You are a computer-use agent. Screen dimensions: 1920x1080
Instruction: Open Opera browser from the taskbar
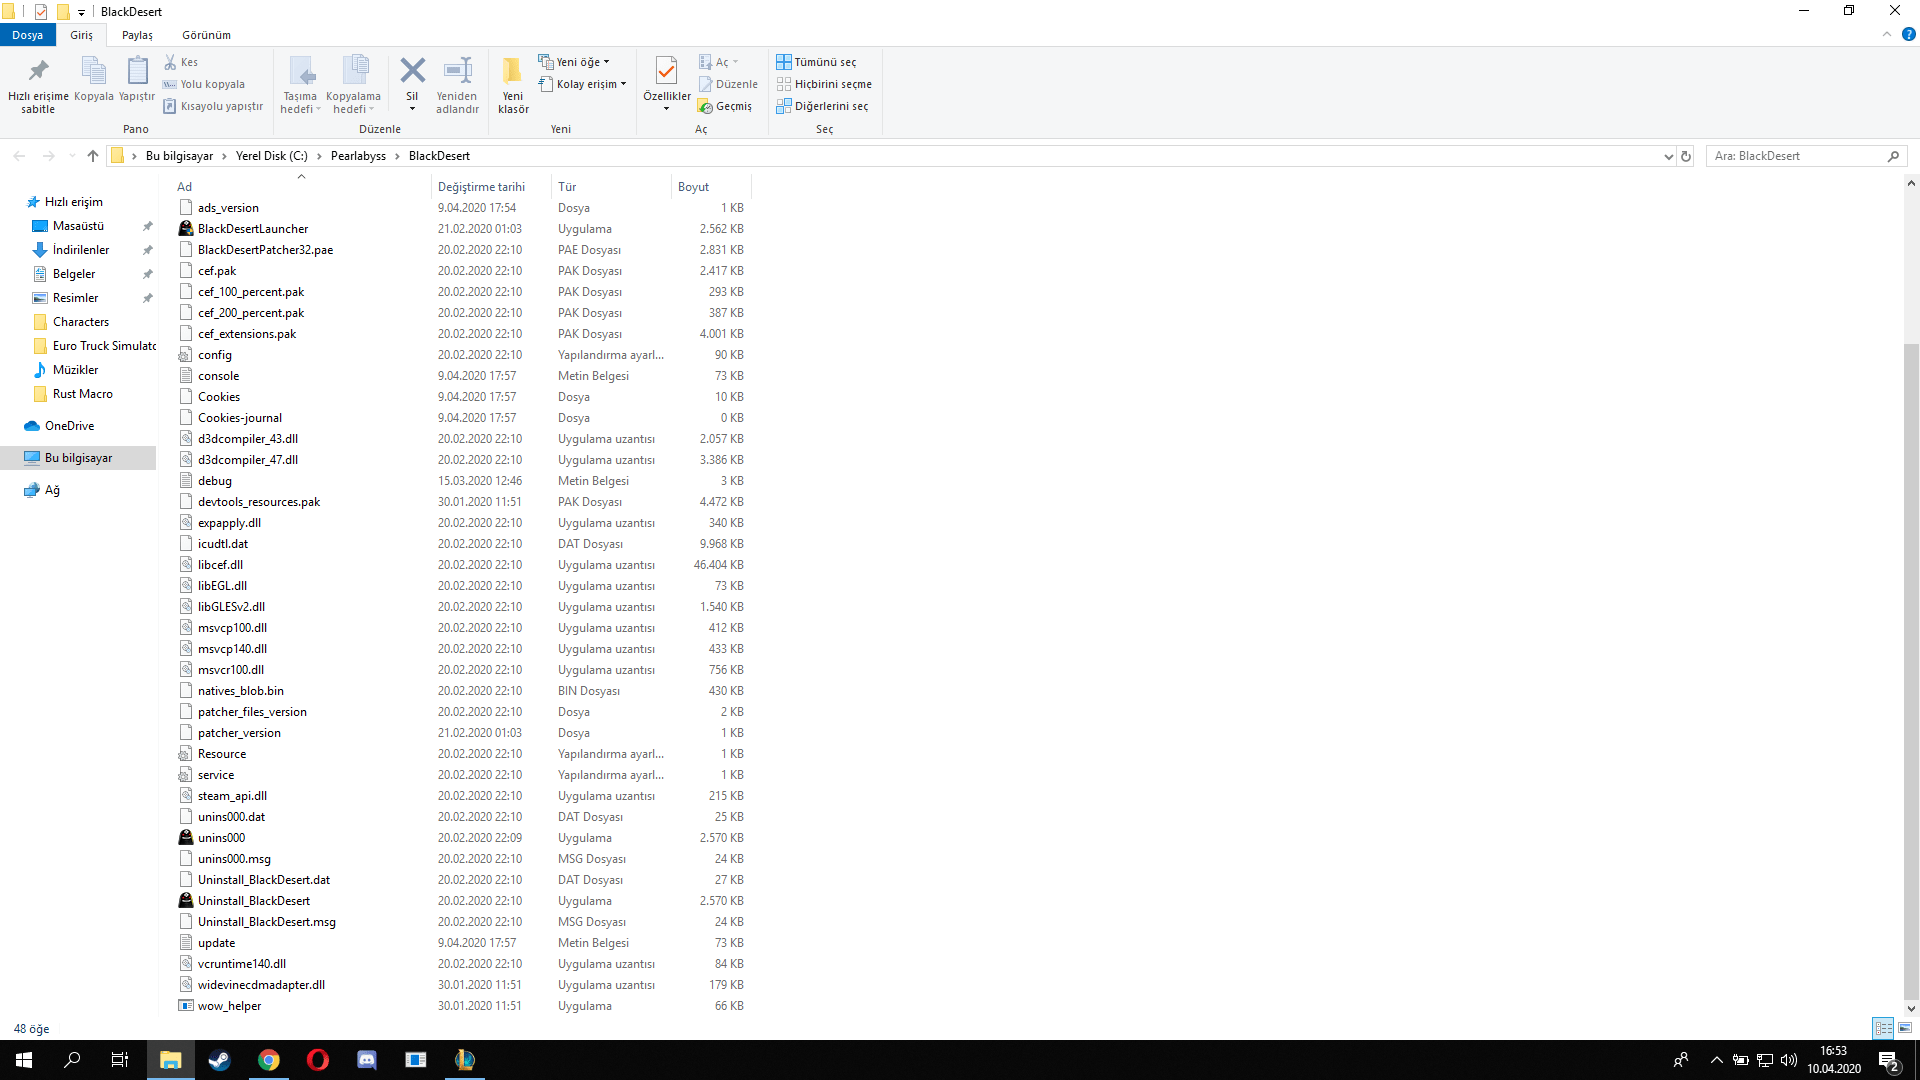click(x=317, y=1060)
